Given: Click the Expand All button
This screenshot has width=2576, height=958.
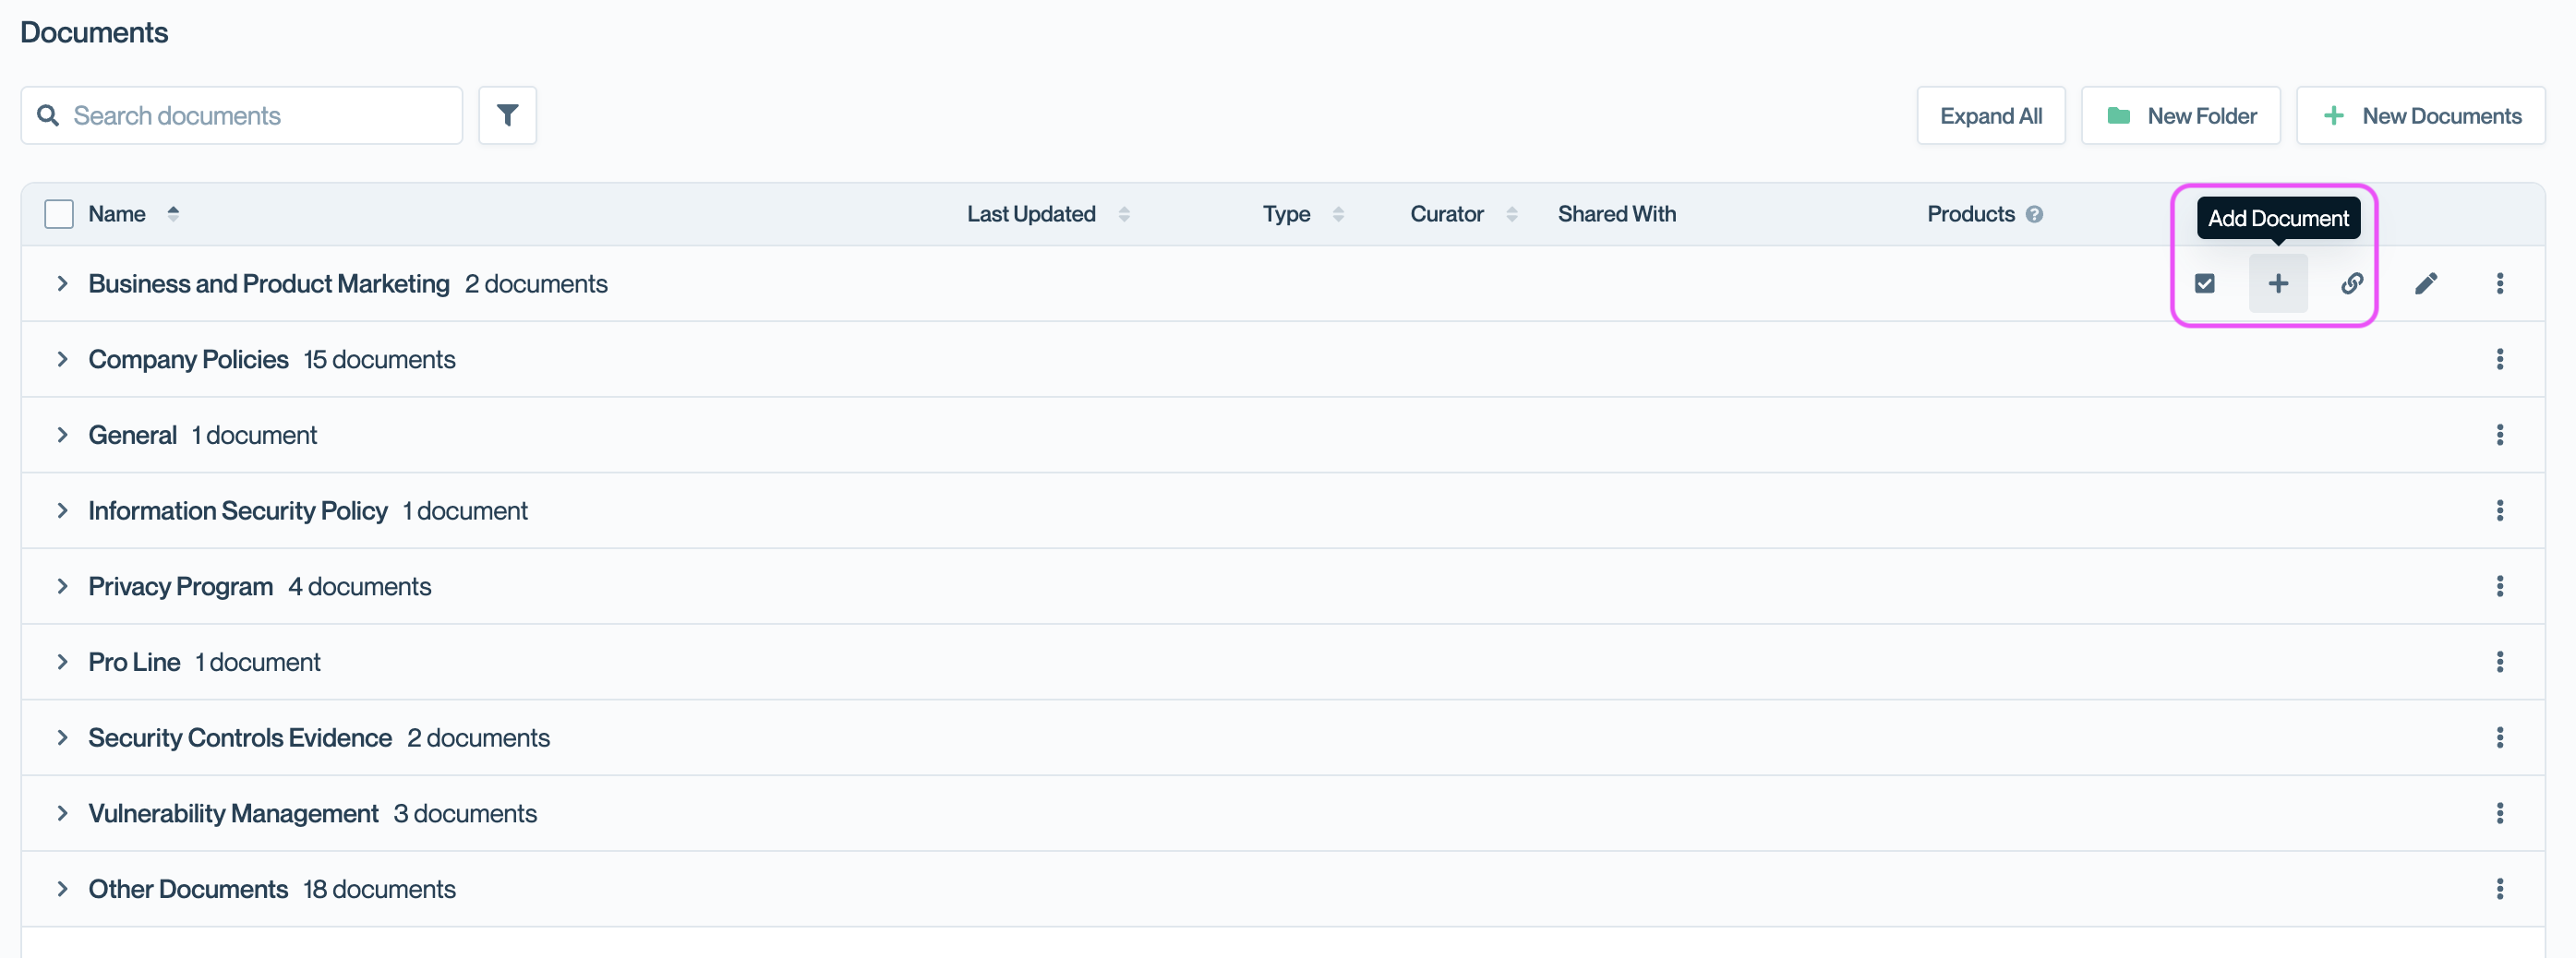Looking at the screenshot, I should 1990,115.
